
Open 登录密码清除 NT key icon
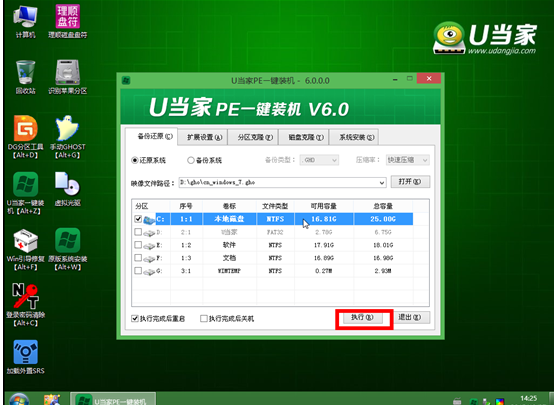(25, 305)
